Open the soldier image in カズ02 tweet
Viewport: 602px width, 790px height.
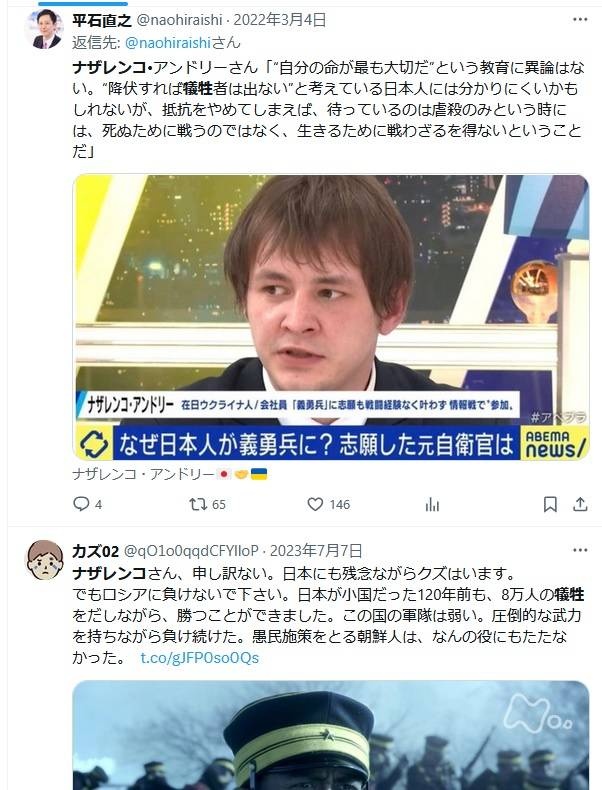pyautogui.click(x=331, y=735)
